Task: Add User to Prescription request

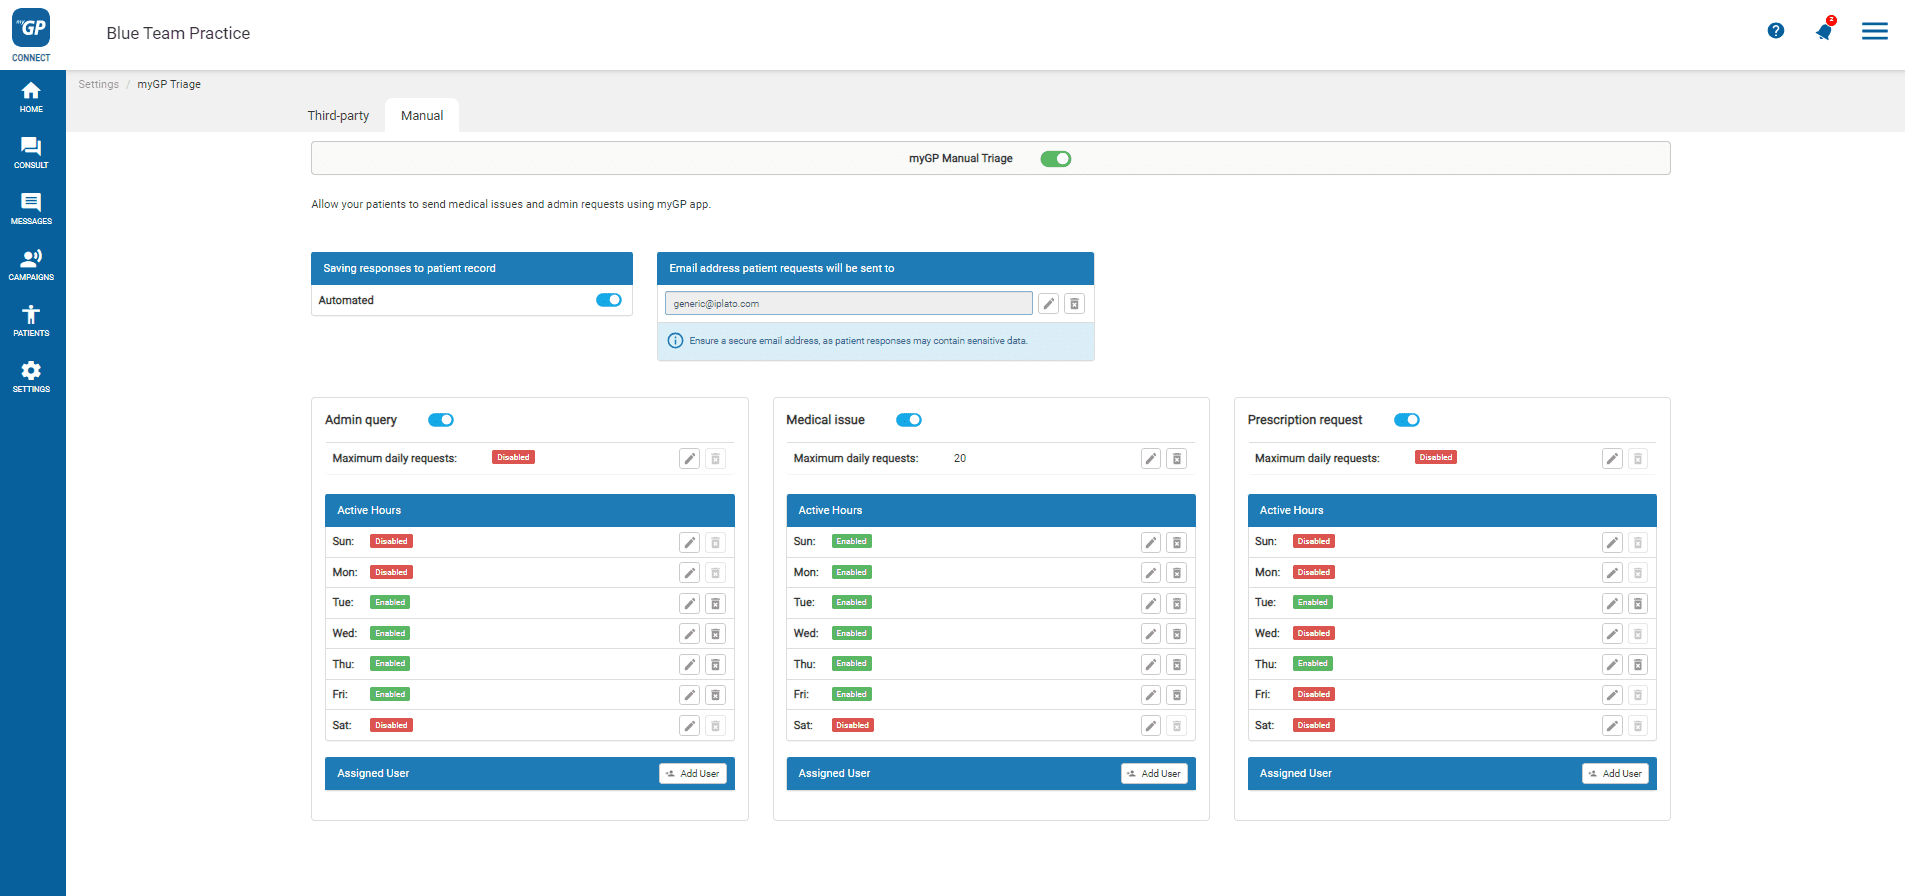Action: pyautogui.click(x=1615, y=774)
